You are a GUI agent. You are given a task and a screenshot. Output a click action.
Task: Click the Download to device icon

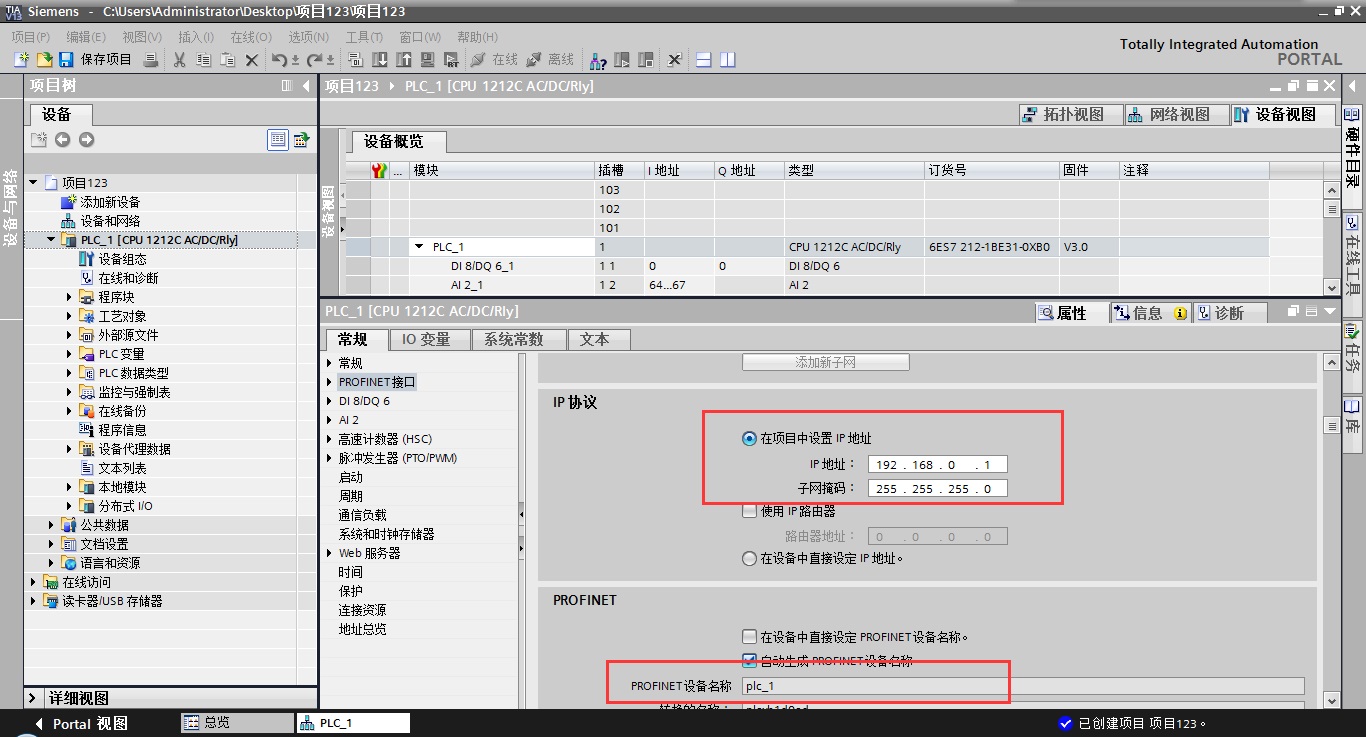380,60
